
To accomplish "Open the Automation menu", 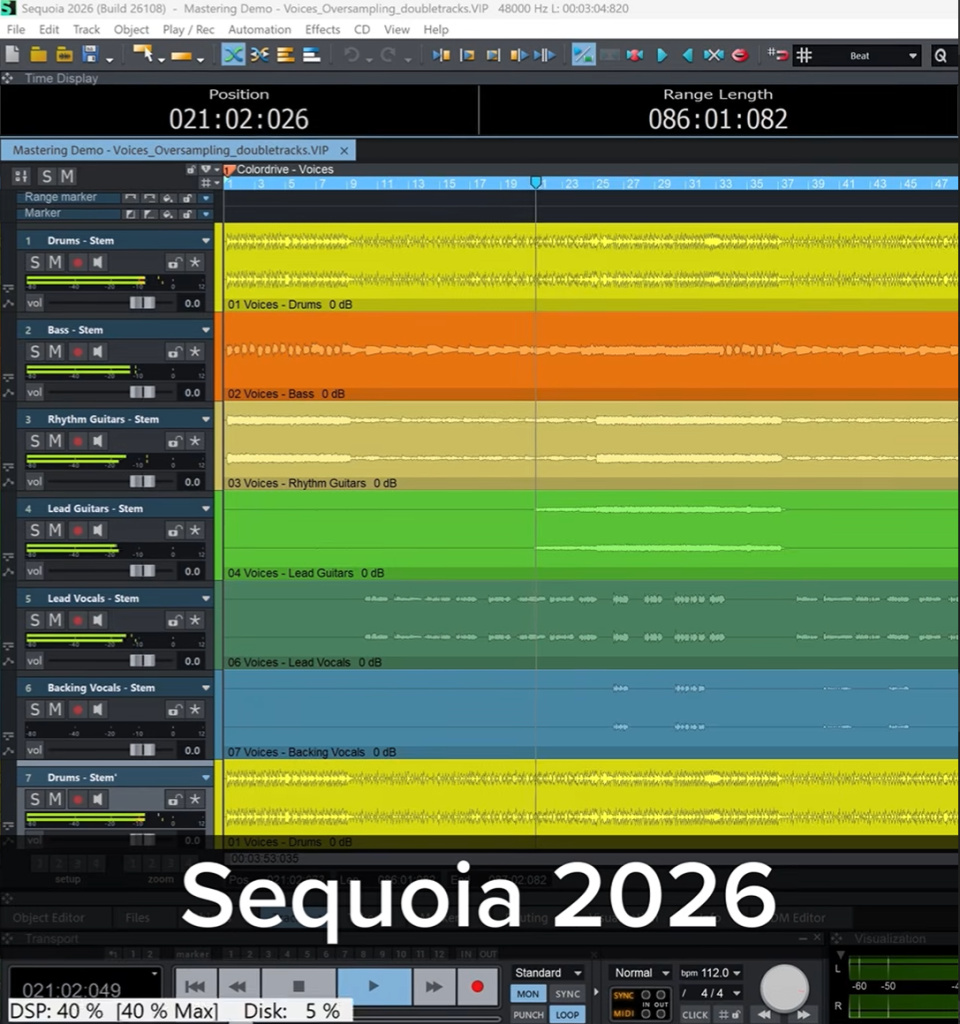I will [x=259, y=29].
